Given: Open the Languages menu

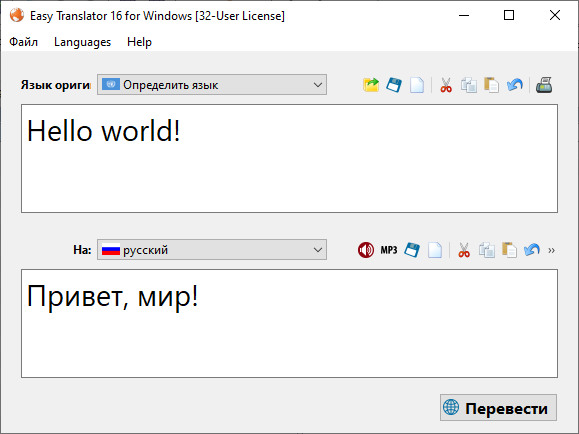Looking at the screenshot, I should tap(82, 42).
